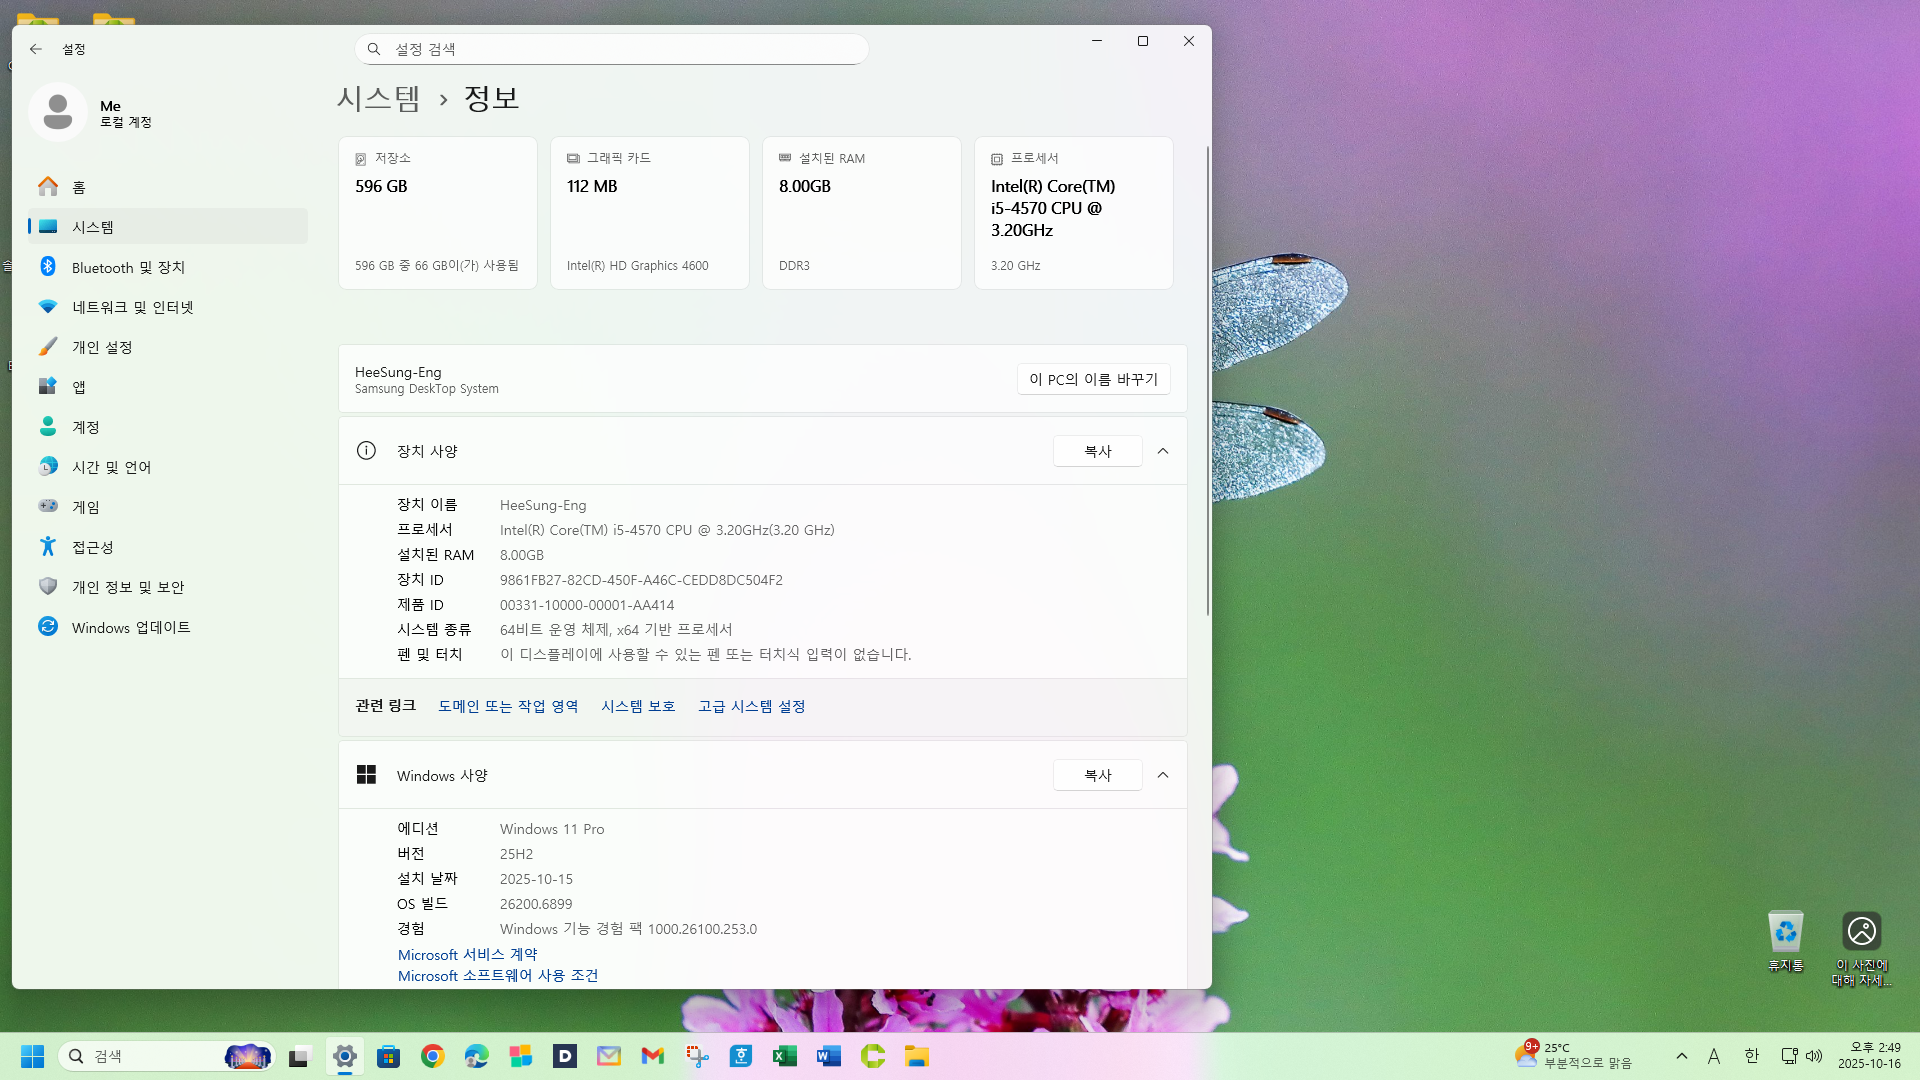Open 네트워크 및 인터넷 settings

point(132,307)
